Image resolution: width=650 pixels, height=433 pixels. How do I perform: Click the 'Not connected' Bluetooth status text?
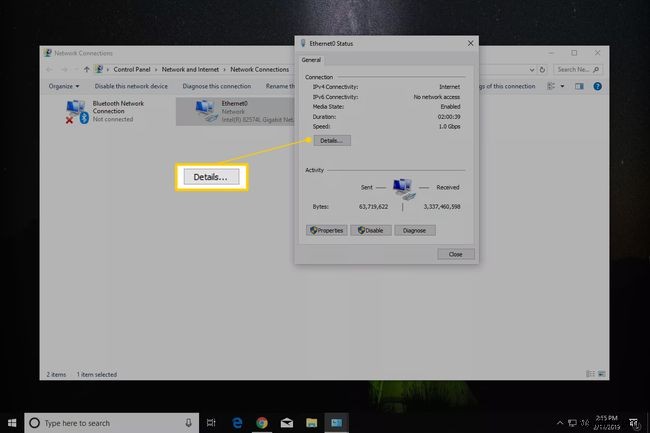click(113, 119)
